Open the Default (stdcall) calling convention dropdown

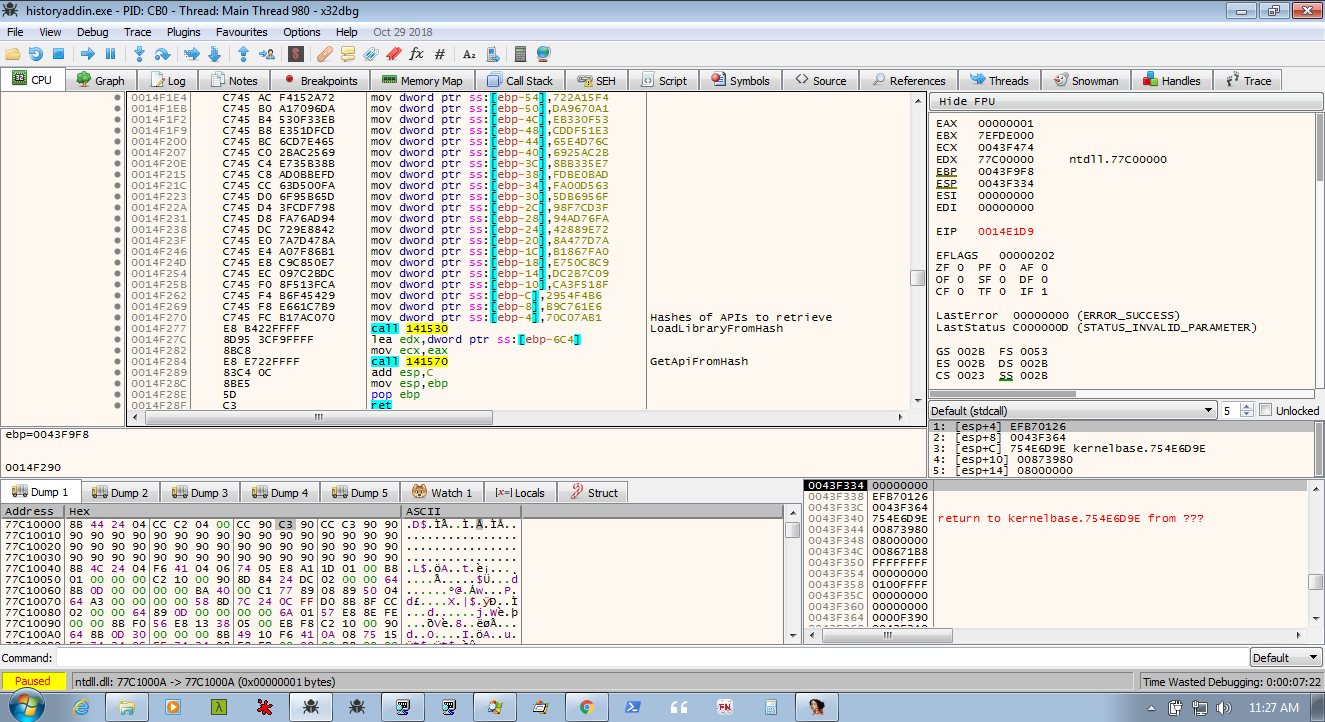pyautogui.click(x=1068, y=410)
